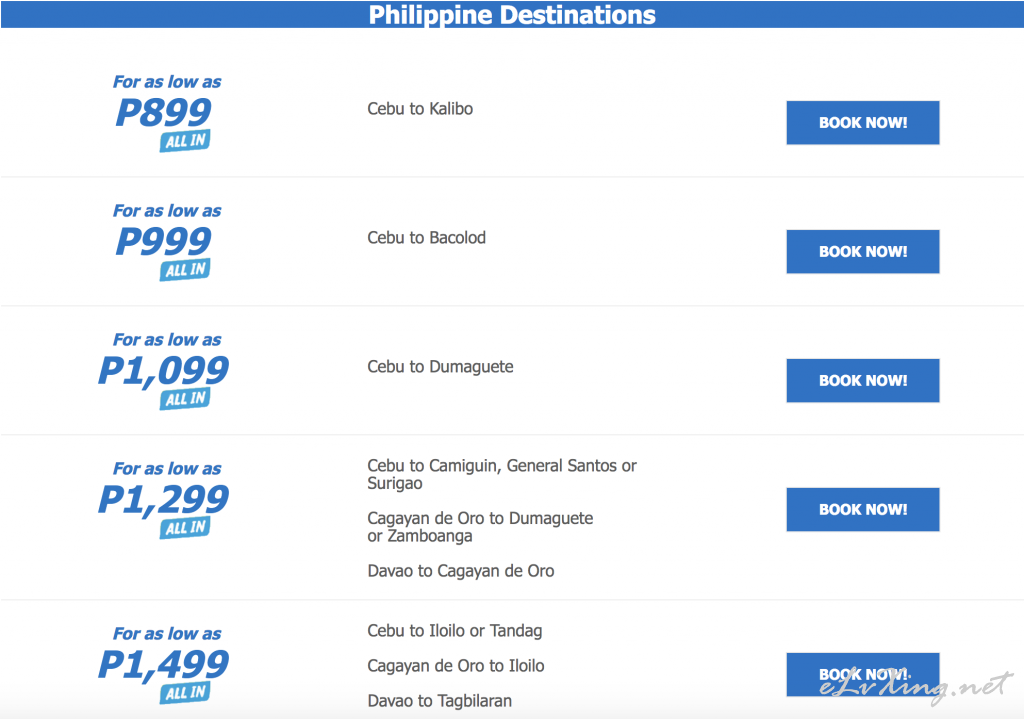Select the P899 price text

(164, 112)
